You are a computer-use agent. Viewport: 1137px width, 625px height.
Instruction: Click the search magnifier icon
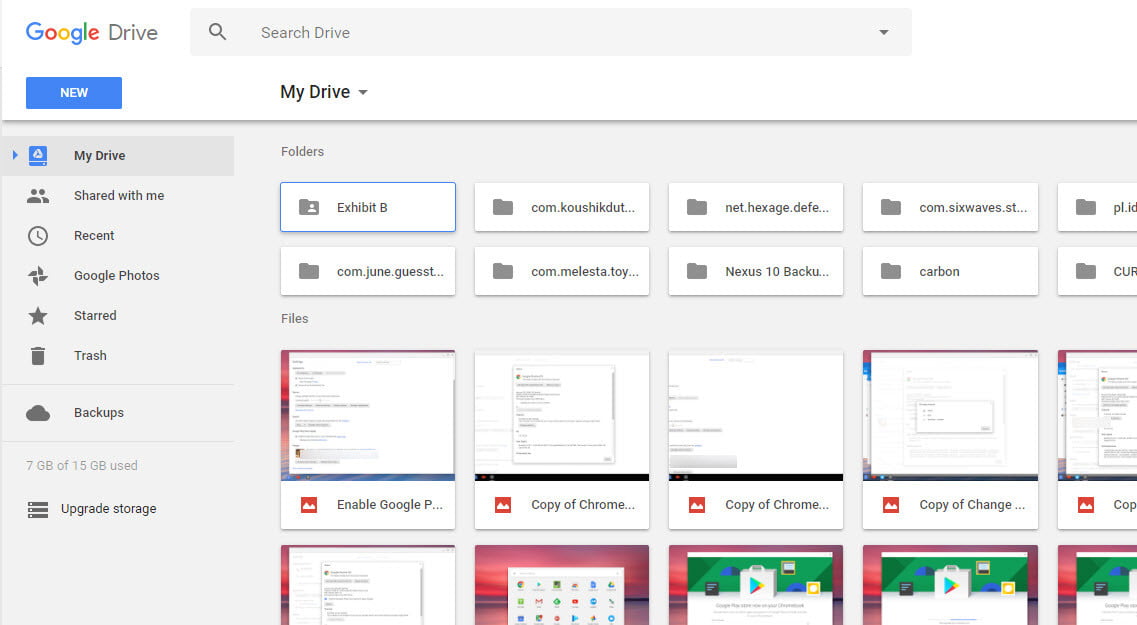coord(218,31)
